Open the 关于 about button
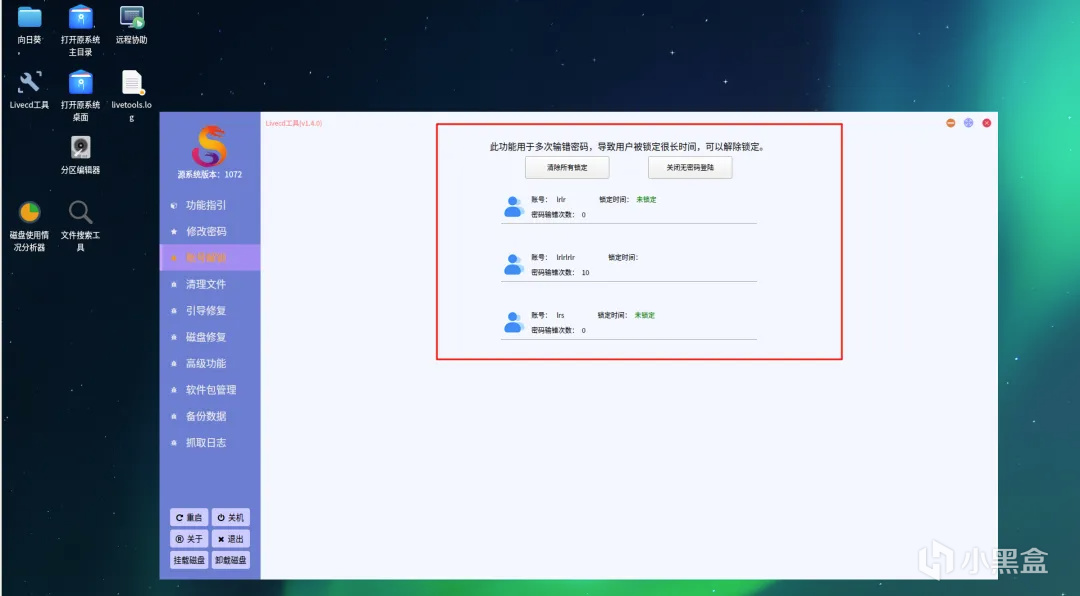The height and width of the screenshot is (596, 1080). click(189, 539)
